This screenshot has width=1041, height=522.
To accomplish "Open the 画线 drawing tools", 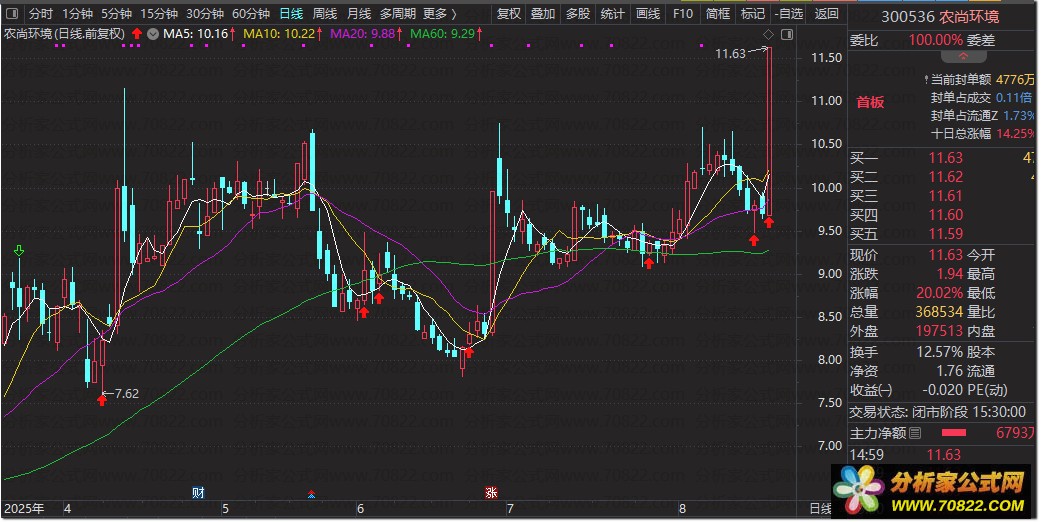I will pyautogui.click(x=648, y=13).
